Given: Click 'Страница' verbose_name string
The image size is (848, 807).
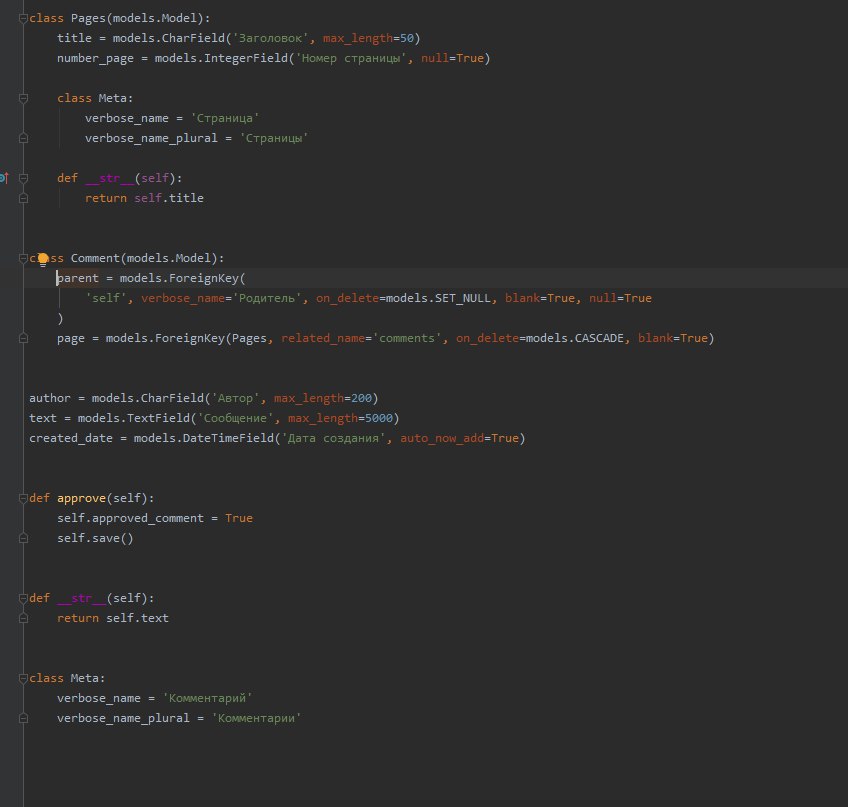Looking at the screenshot, I should pyautogui.click(x=225, y=118).
